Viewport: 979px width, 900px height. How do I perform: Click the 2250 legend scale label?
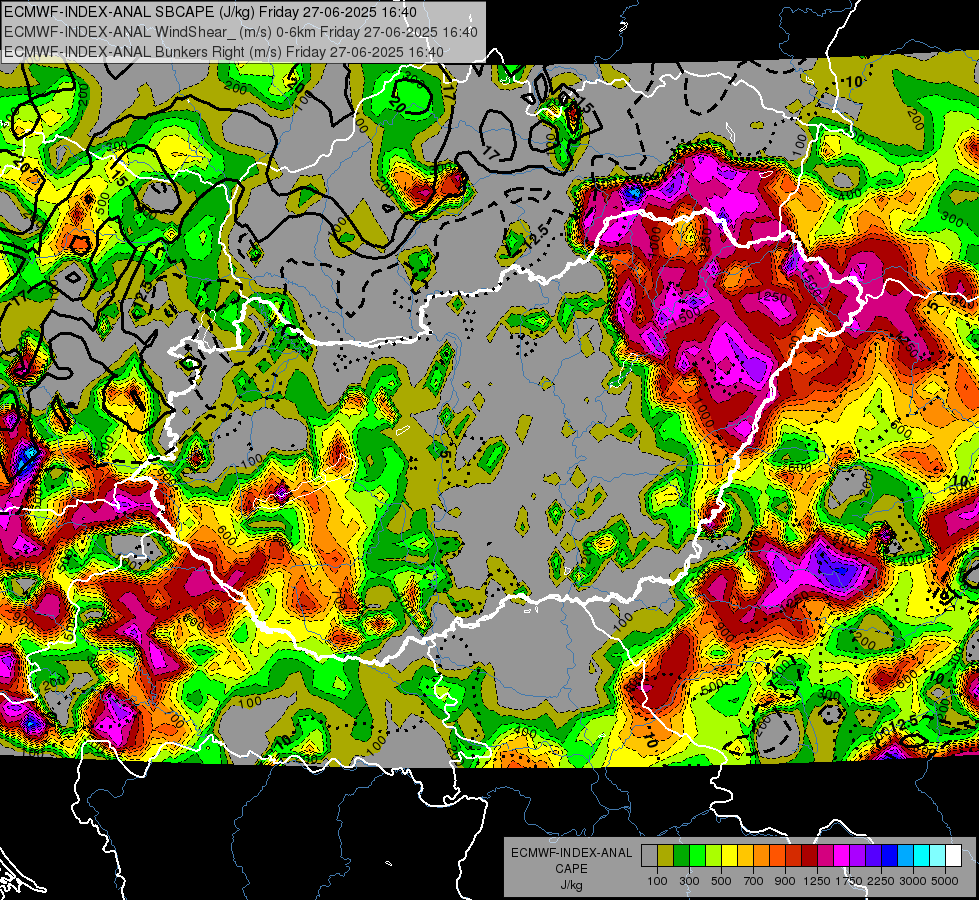881,881
